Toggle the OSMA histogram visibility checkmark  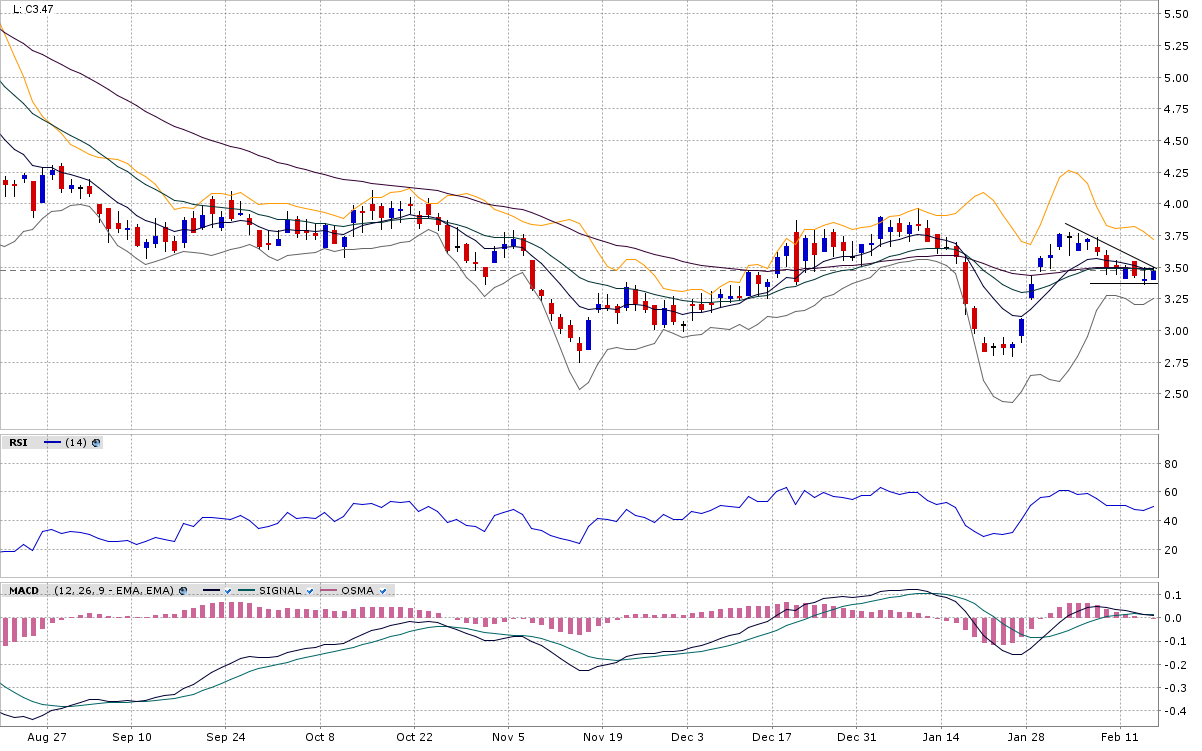pyautogui.click(x=383, y=591)
